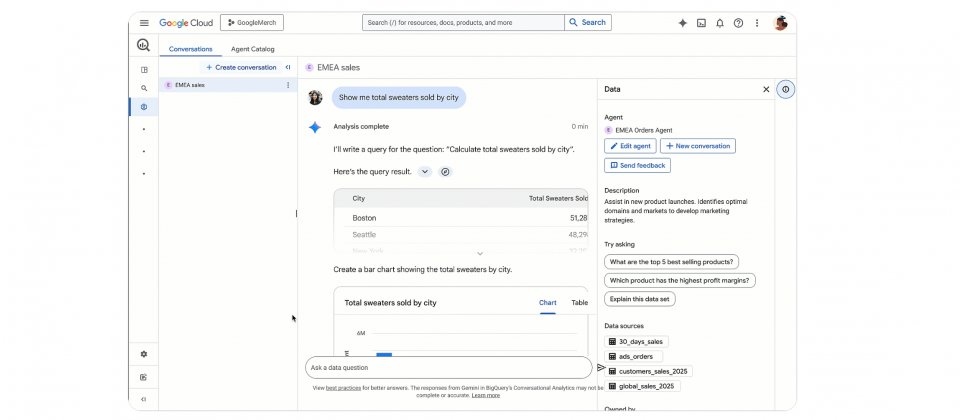Open the notifications bell
This screenshot has height=420, width=960.
(x=719, y=22)
